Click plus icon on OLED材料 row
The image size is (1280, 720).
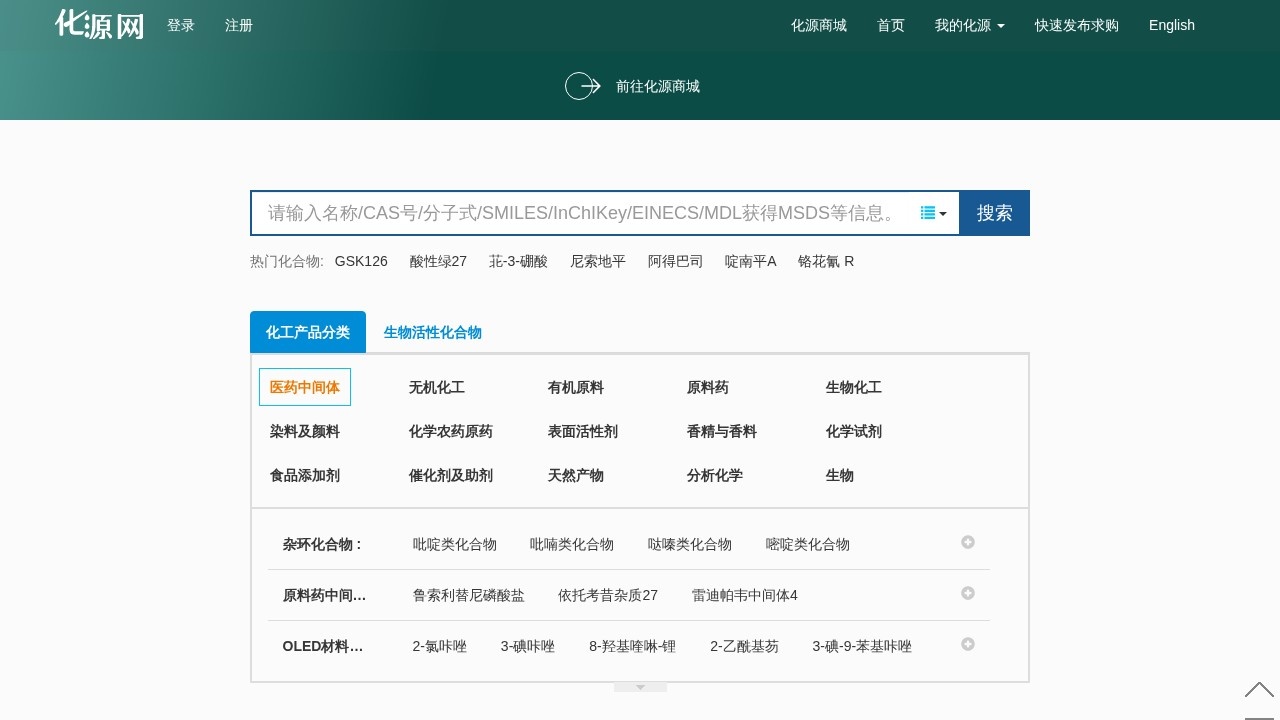pos(967,644)
